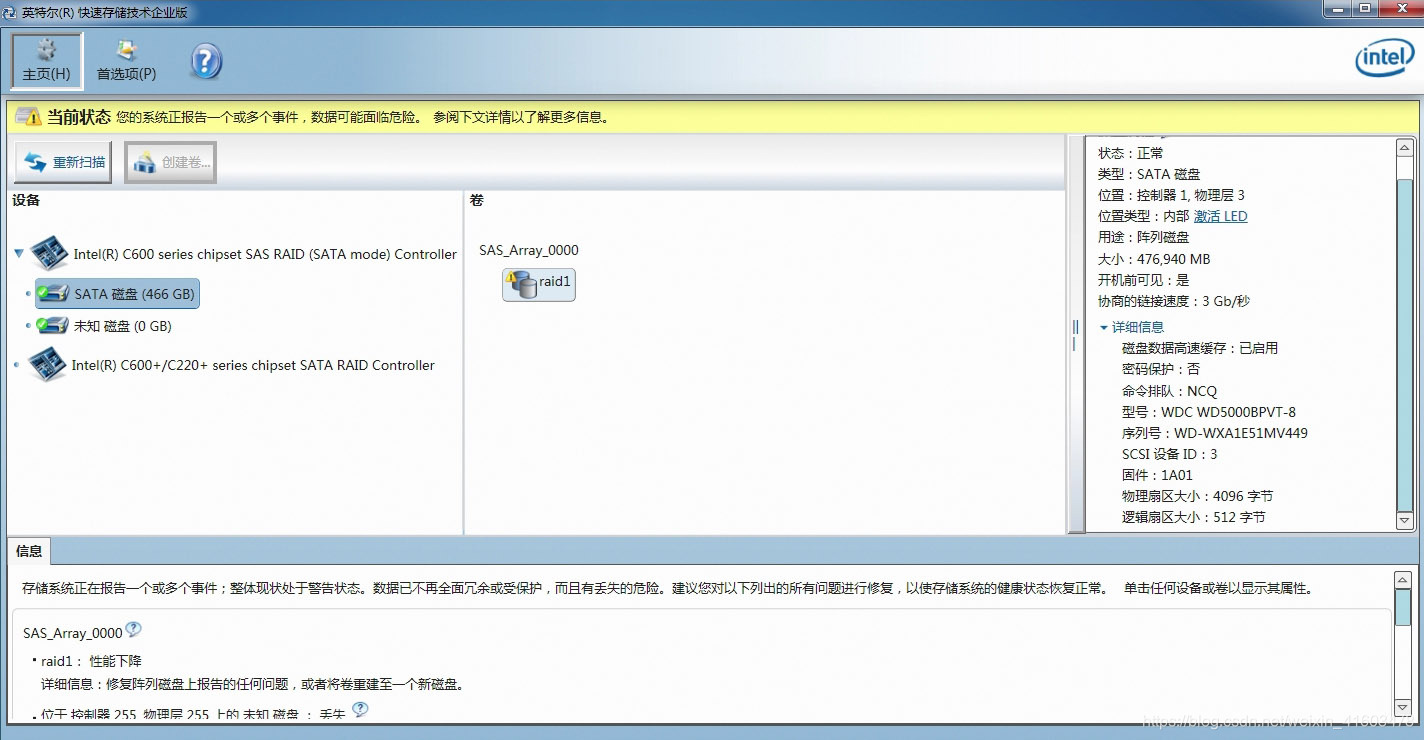The width and height of the screenshot is (1424, 740).
Task: Open 首选项(P) preferences
Action: [x=126, y=60]
